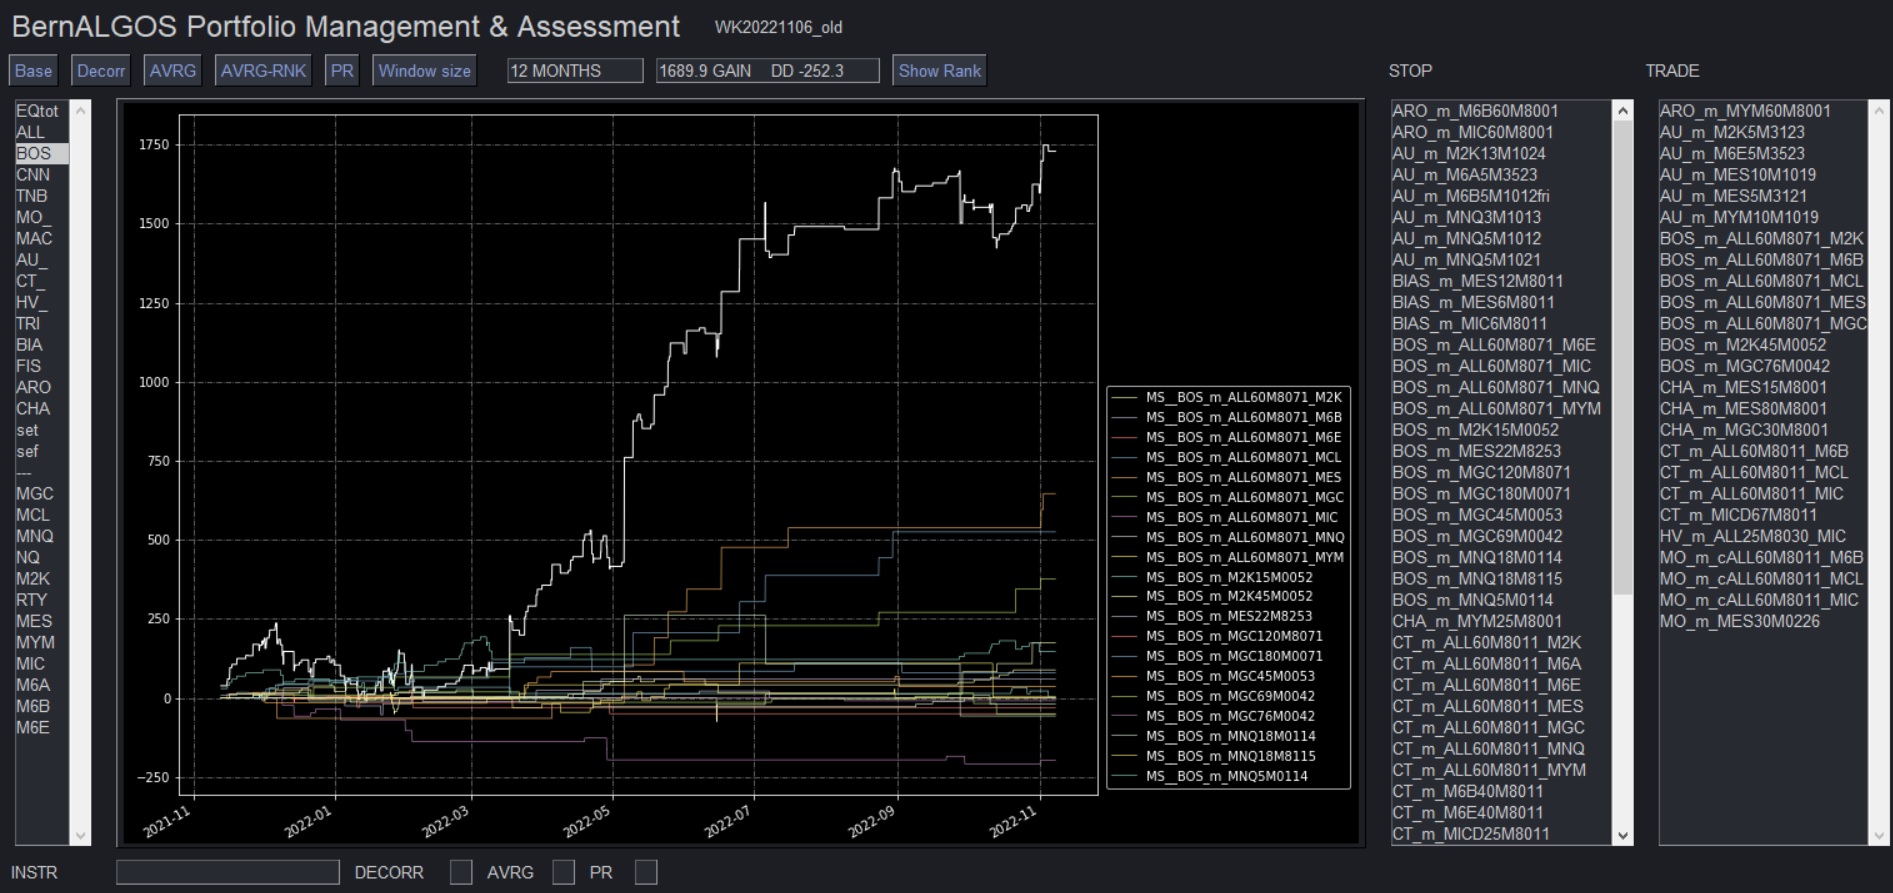Click the Show Rank button
Image resolution: width=1893 pixels, height=893 pixels.
tap(939, 71)
